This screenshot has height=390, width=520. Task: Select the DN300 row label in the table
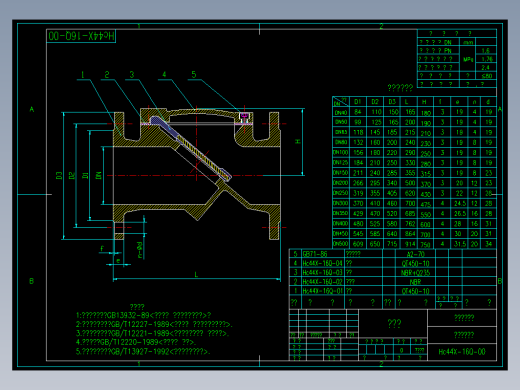pyautogui.click(x=340, y=203)
